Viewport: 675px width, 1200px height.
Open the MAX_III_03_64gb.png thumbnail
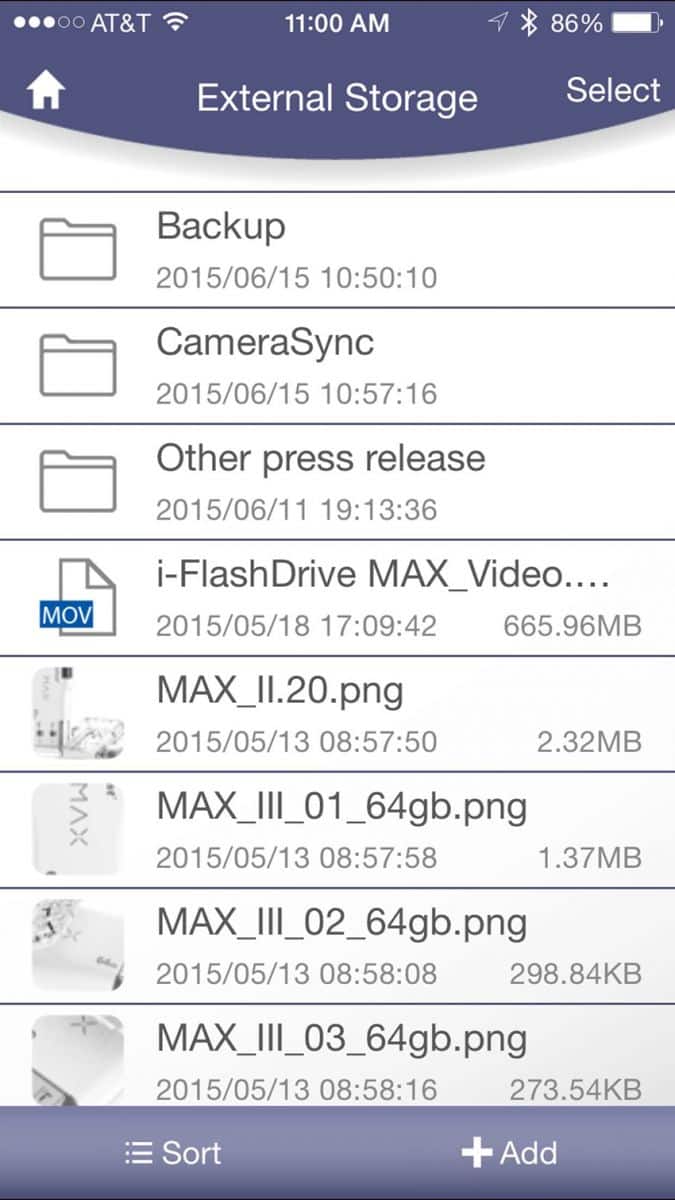click(x=77, y=1060)
